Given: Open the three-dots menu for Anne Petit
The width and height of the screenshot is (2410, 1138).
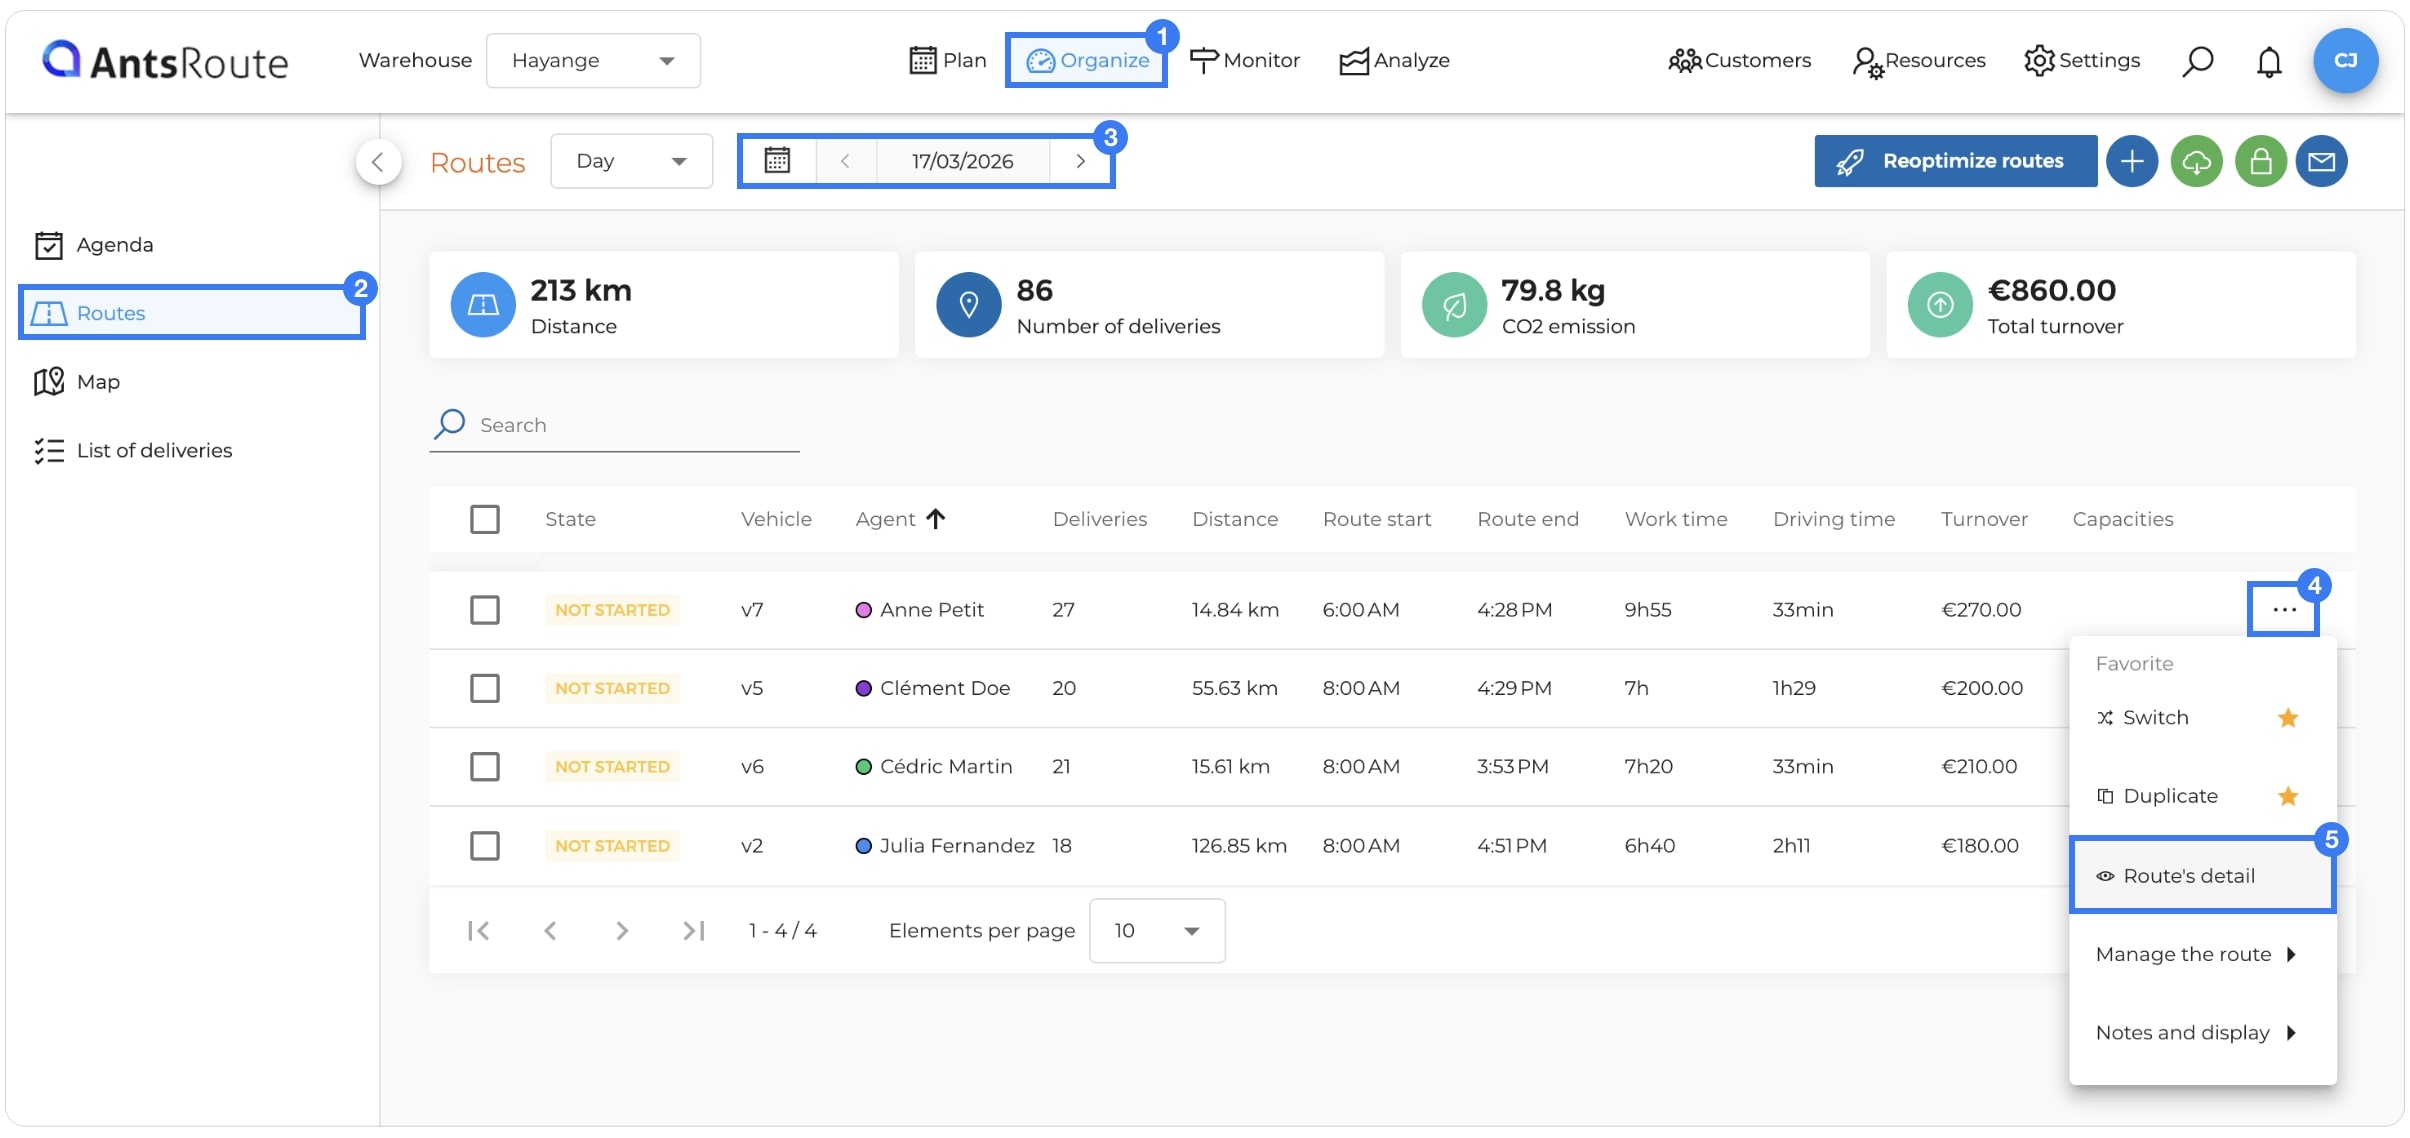Looking at the screenshot, I should pyautogui.click(x=2284, y=609).
